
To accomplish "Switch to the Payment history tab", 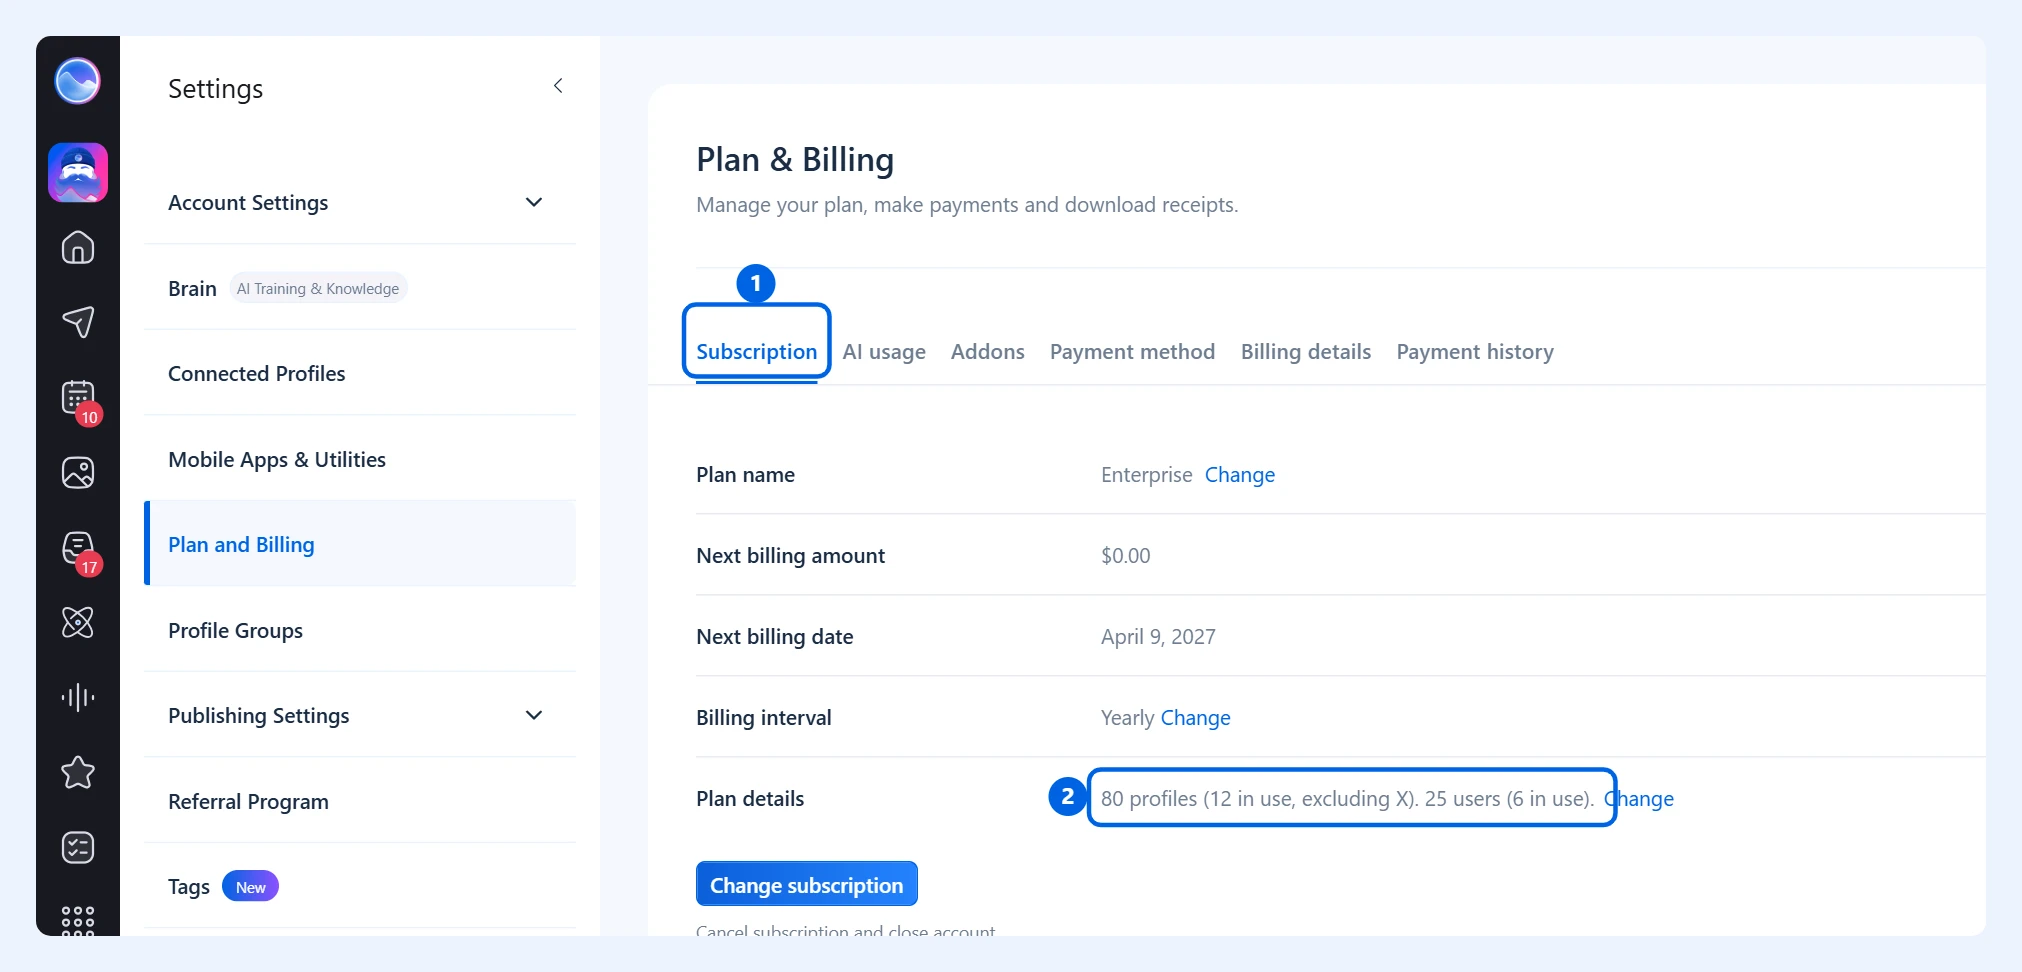I will tap(1475, 352).
